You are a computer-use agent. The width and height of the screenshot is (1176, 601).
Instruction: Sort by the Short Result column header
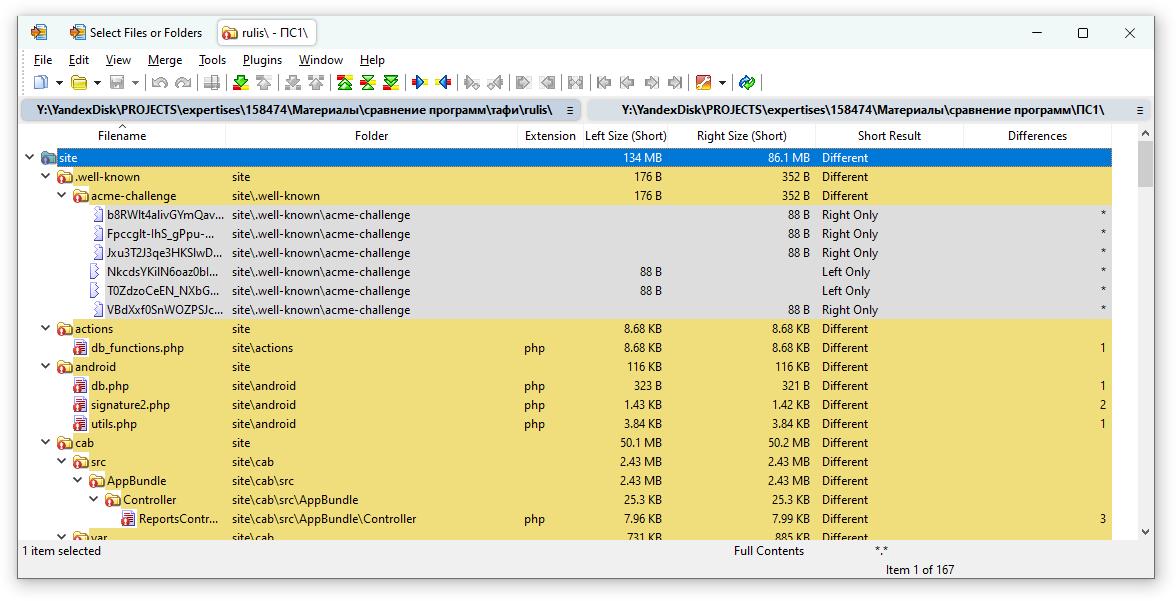[x=888, y=136]
